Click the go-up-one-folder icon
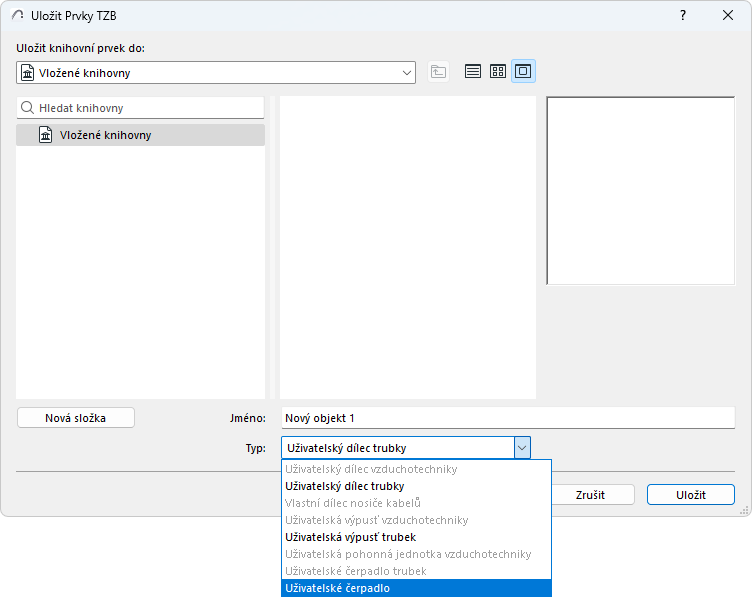The width and height of the screenshot is (752, 597). 438,72
